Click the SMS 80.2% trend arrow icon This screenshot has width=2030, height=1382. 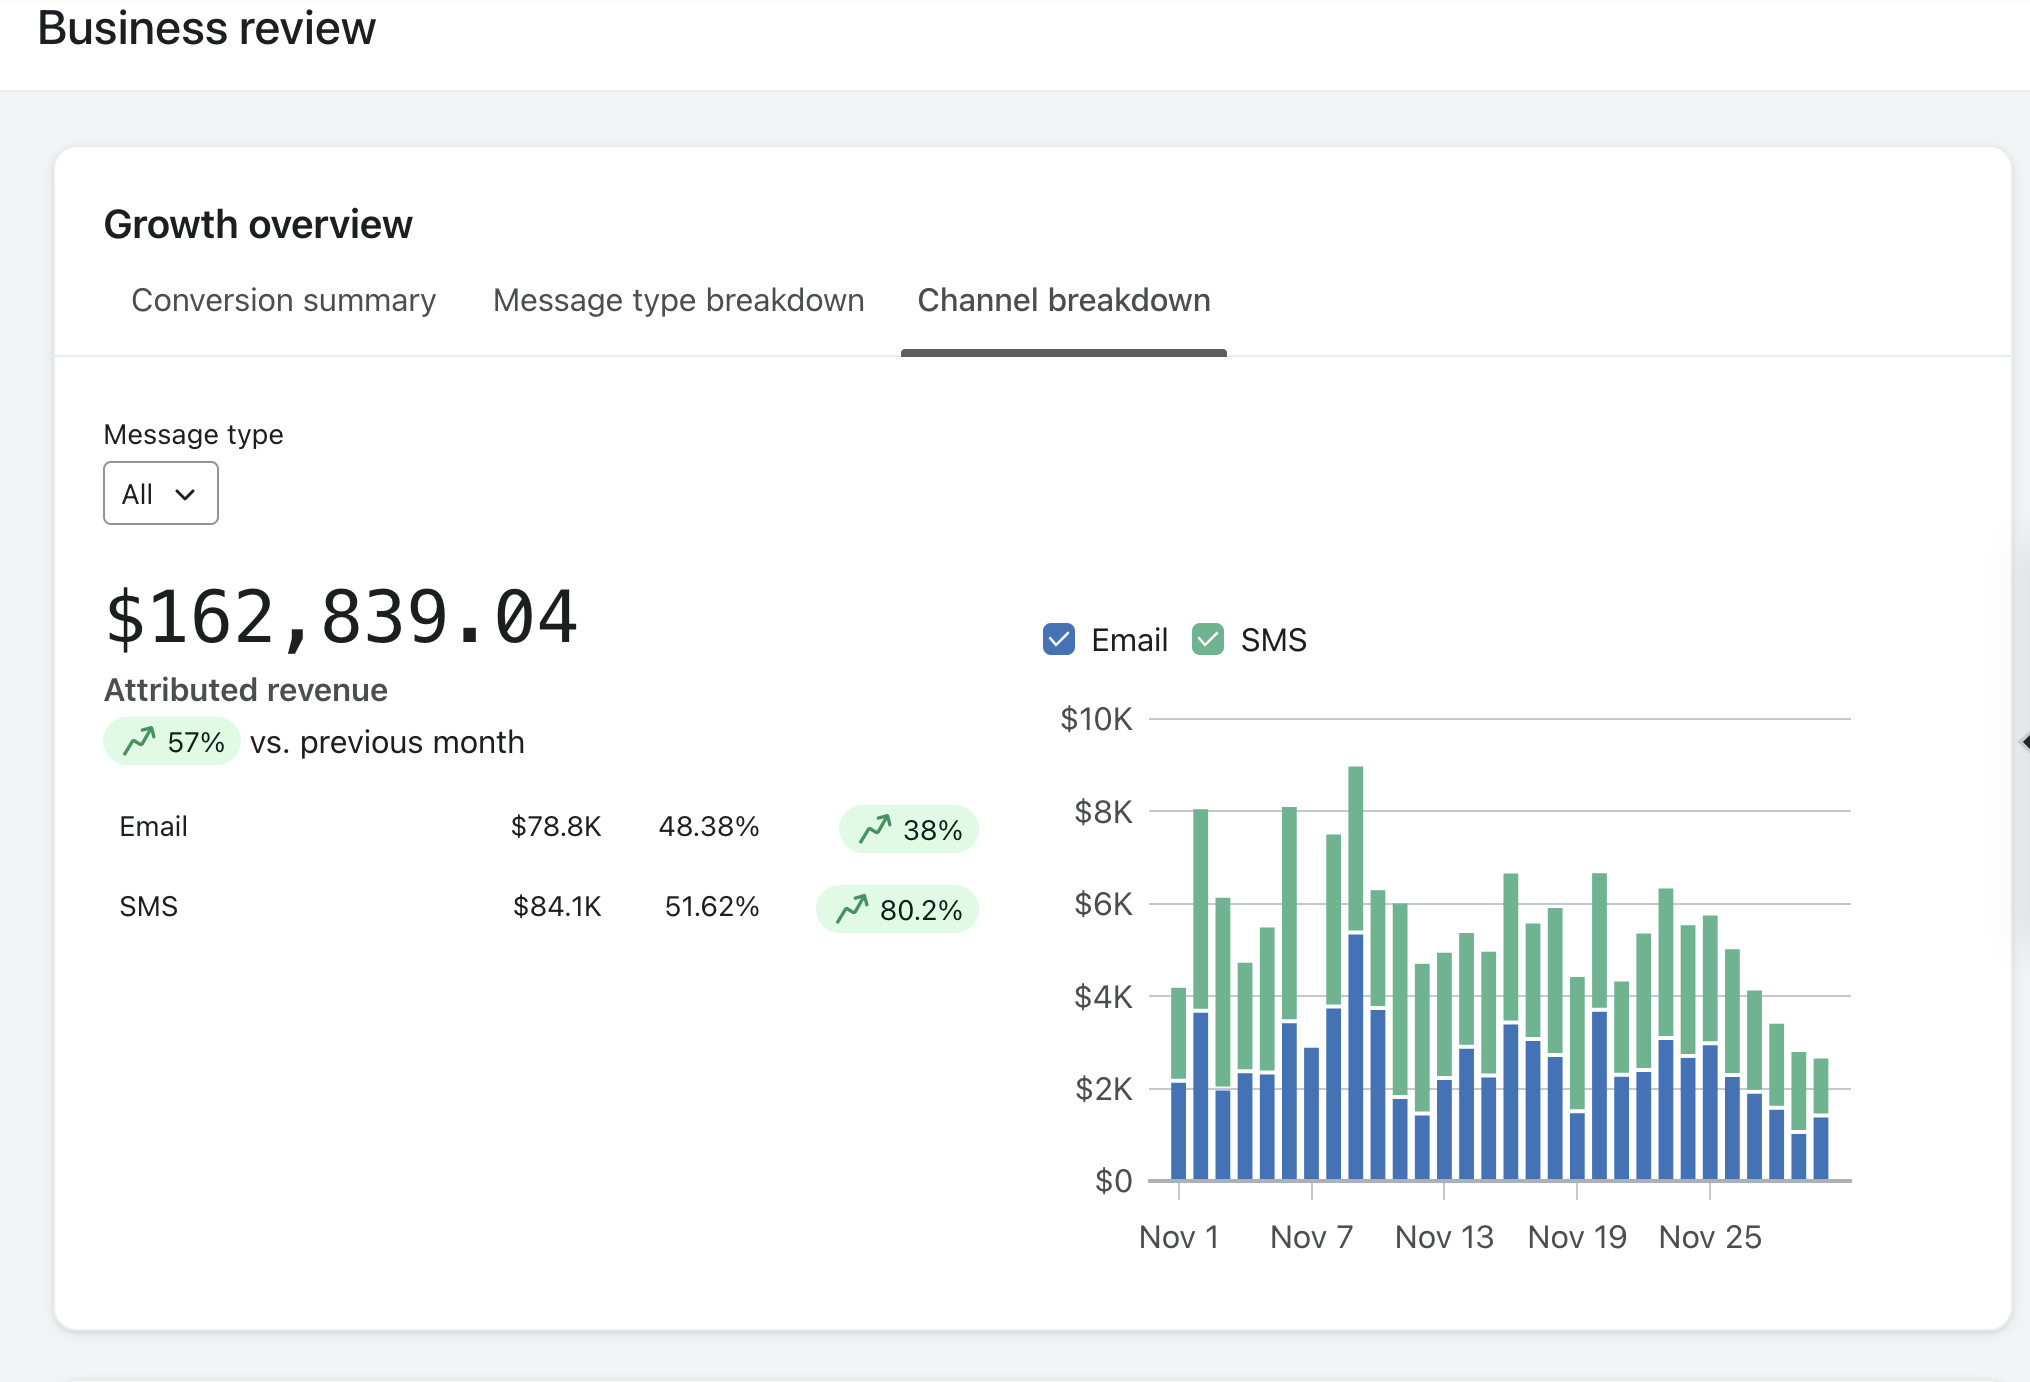coord(852,909)
